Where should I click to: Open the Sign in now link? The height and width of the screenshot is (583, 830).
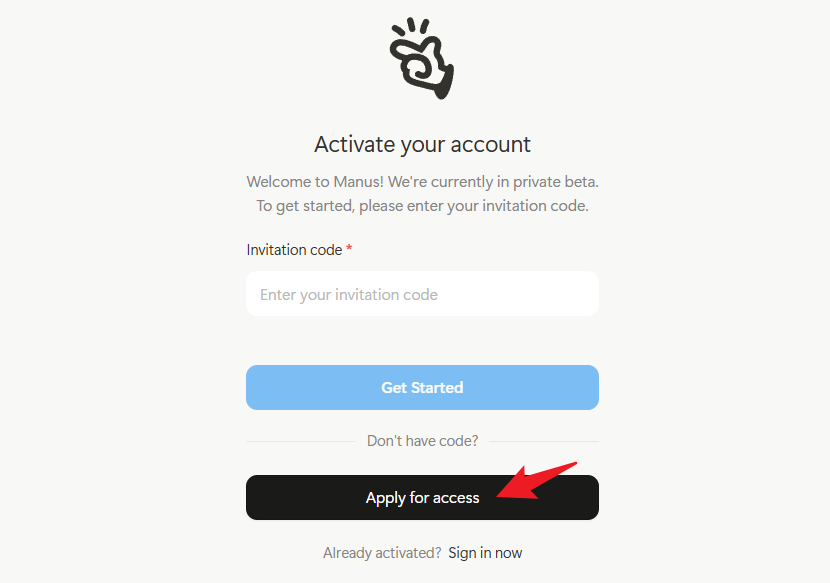[x=485, y=553]
